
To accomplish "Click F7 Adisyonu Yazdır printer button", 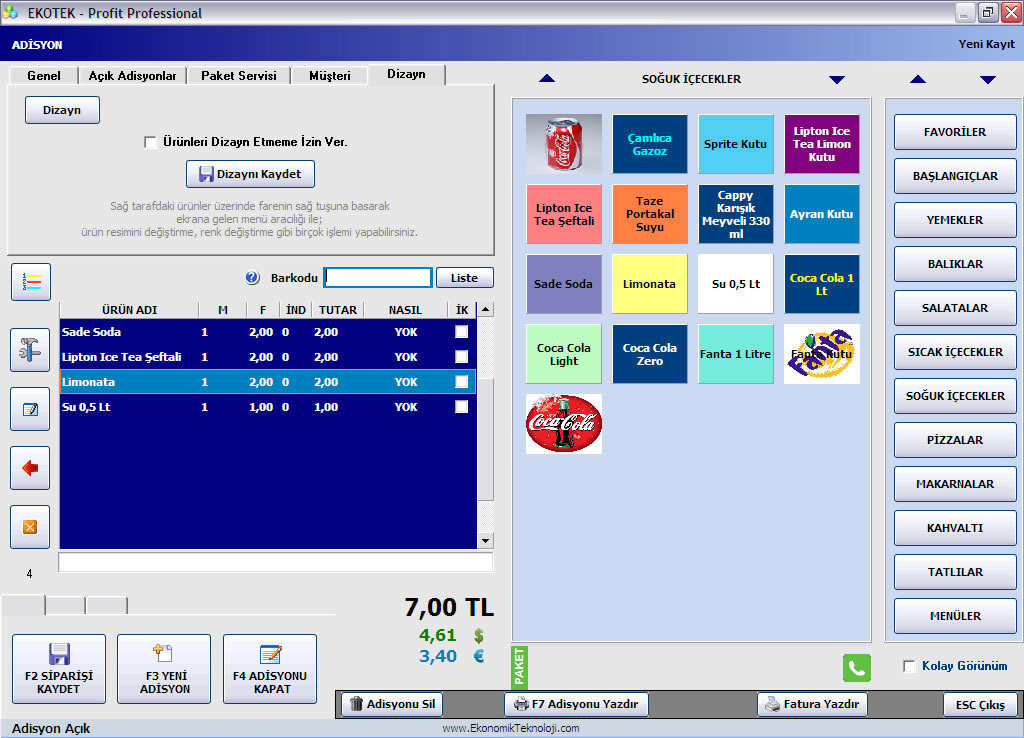I will pyautogui.click(x=577, y=704).
